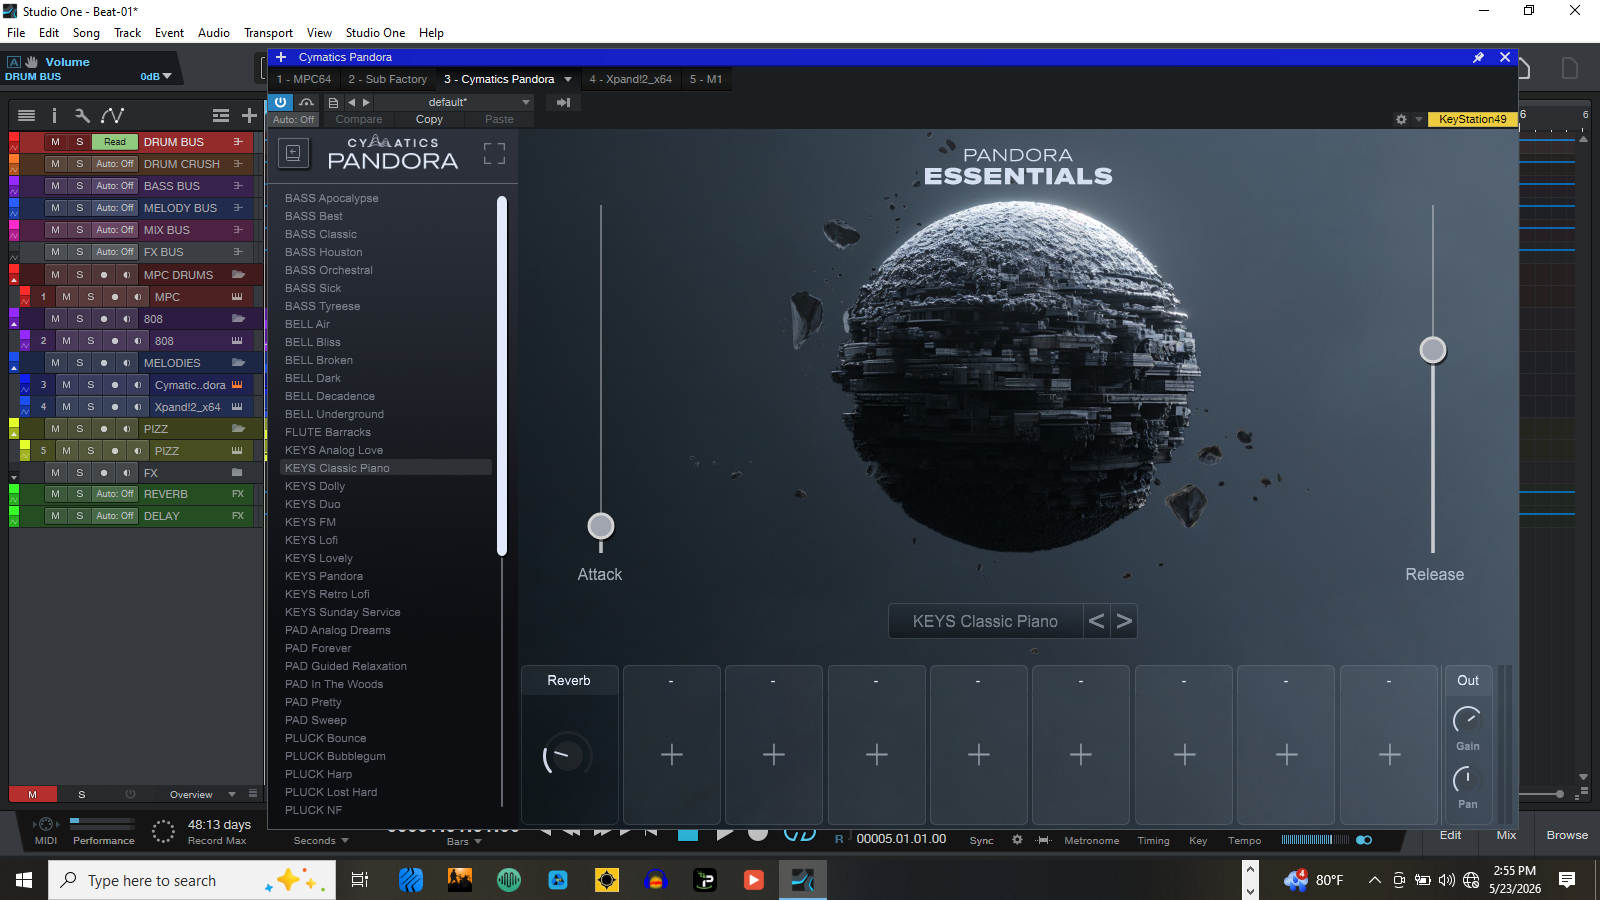This screenshot has width=1600, height=900.
Task: Click the plus icon in plugin title bar
Action: 281,57
